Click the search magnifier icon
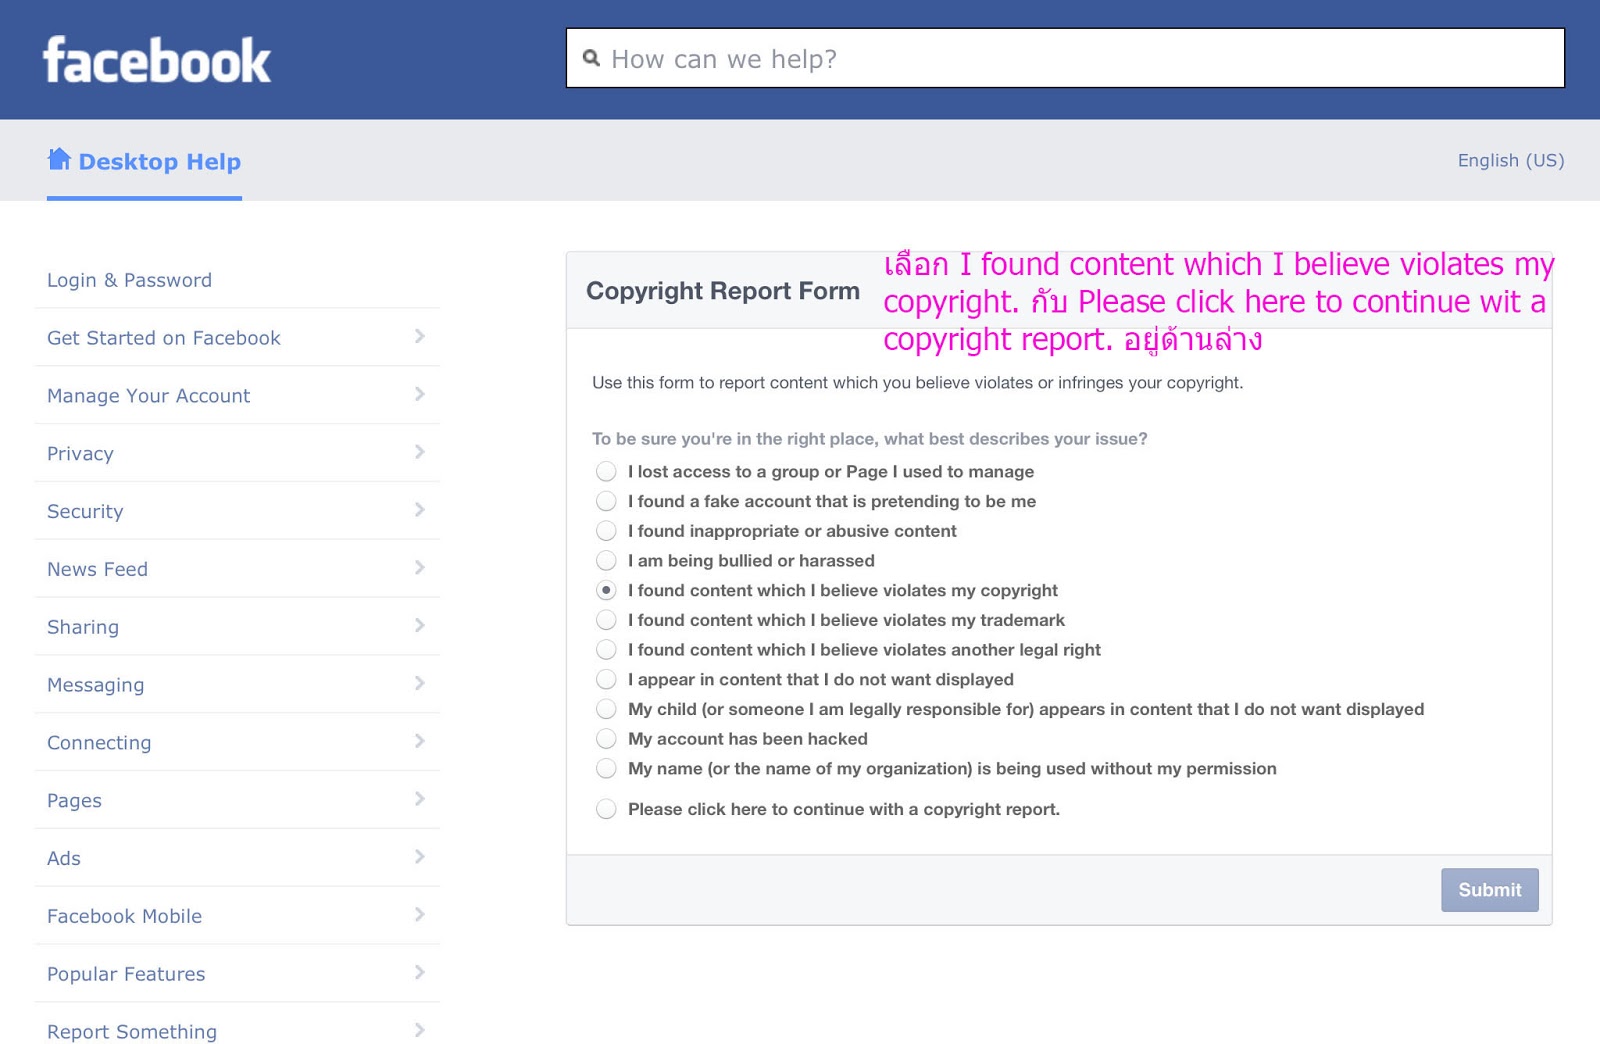This screenshot has width=1600, height=1044. click(592, 58)
